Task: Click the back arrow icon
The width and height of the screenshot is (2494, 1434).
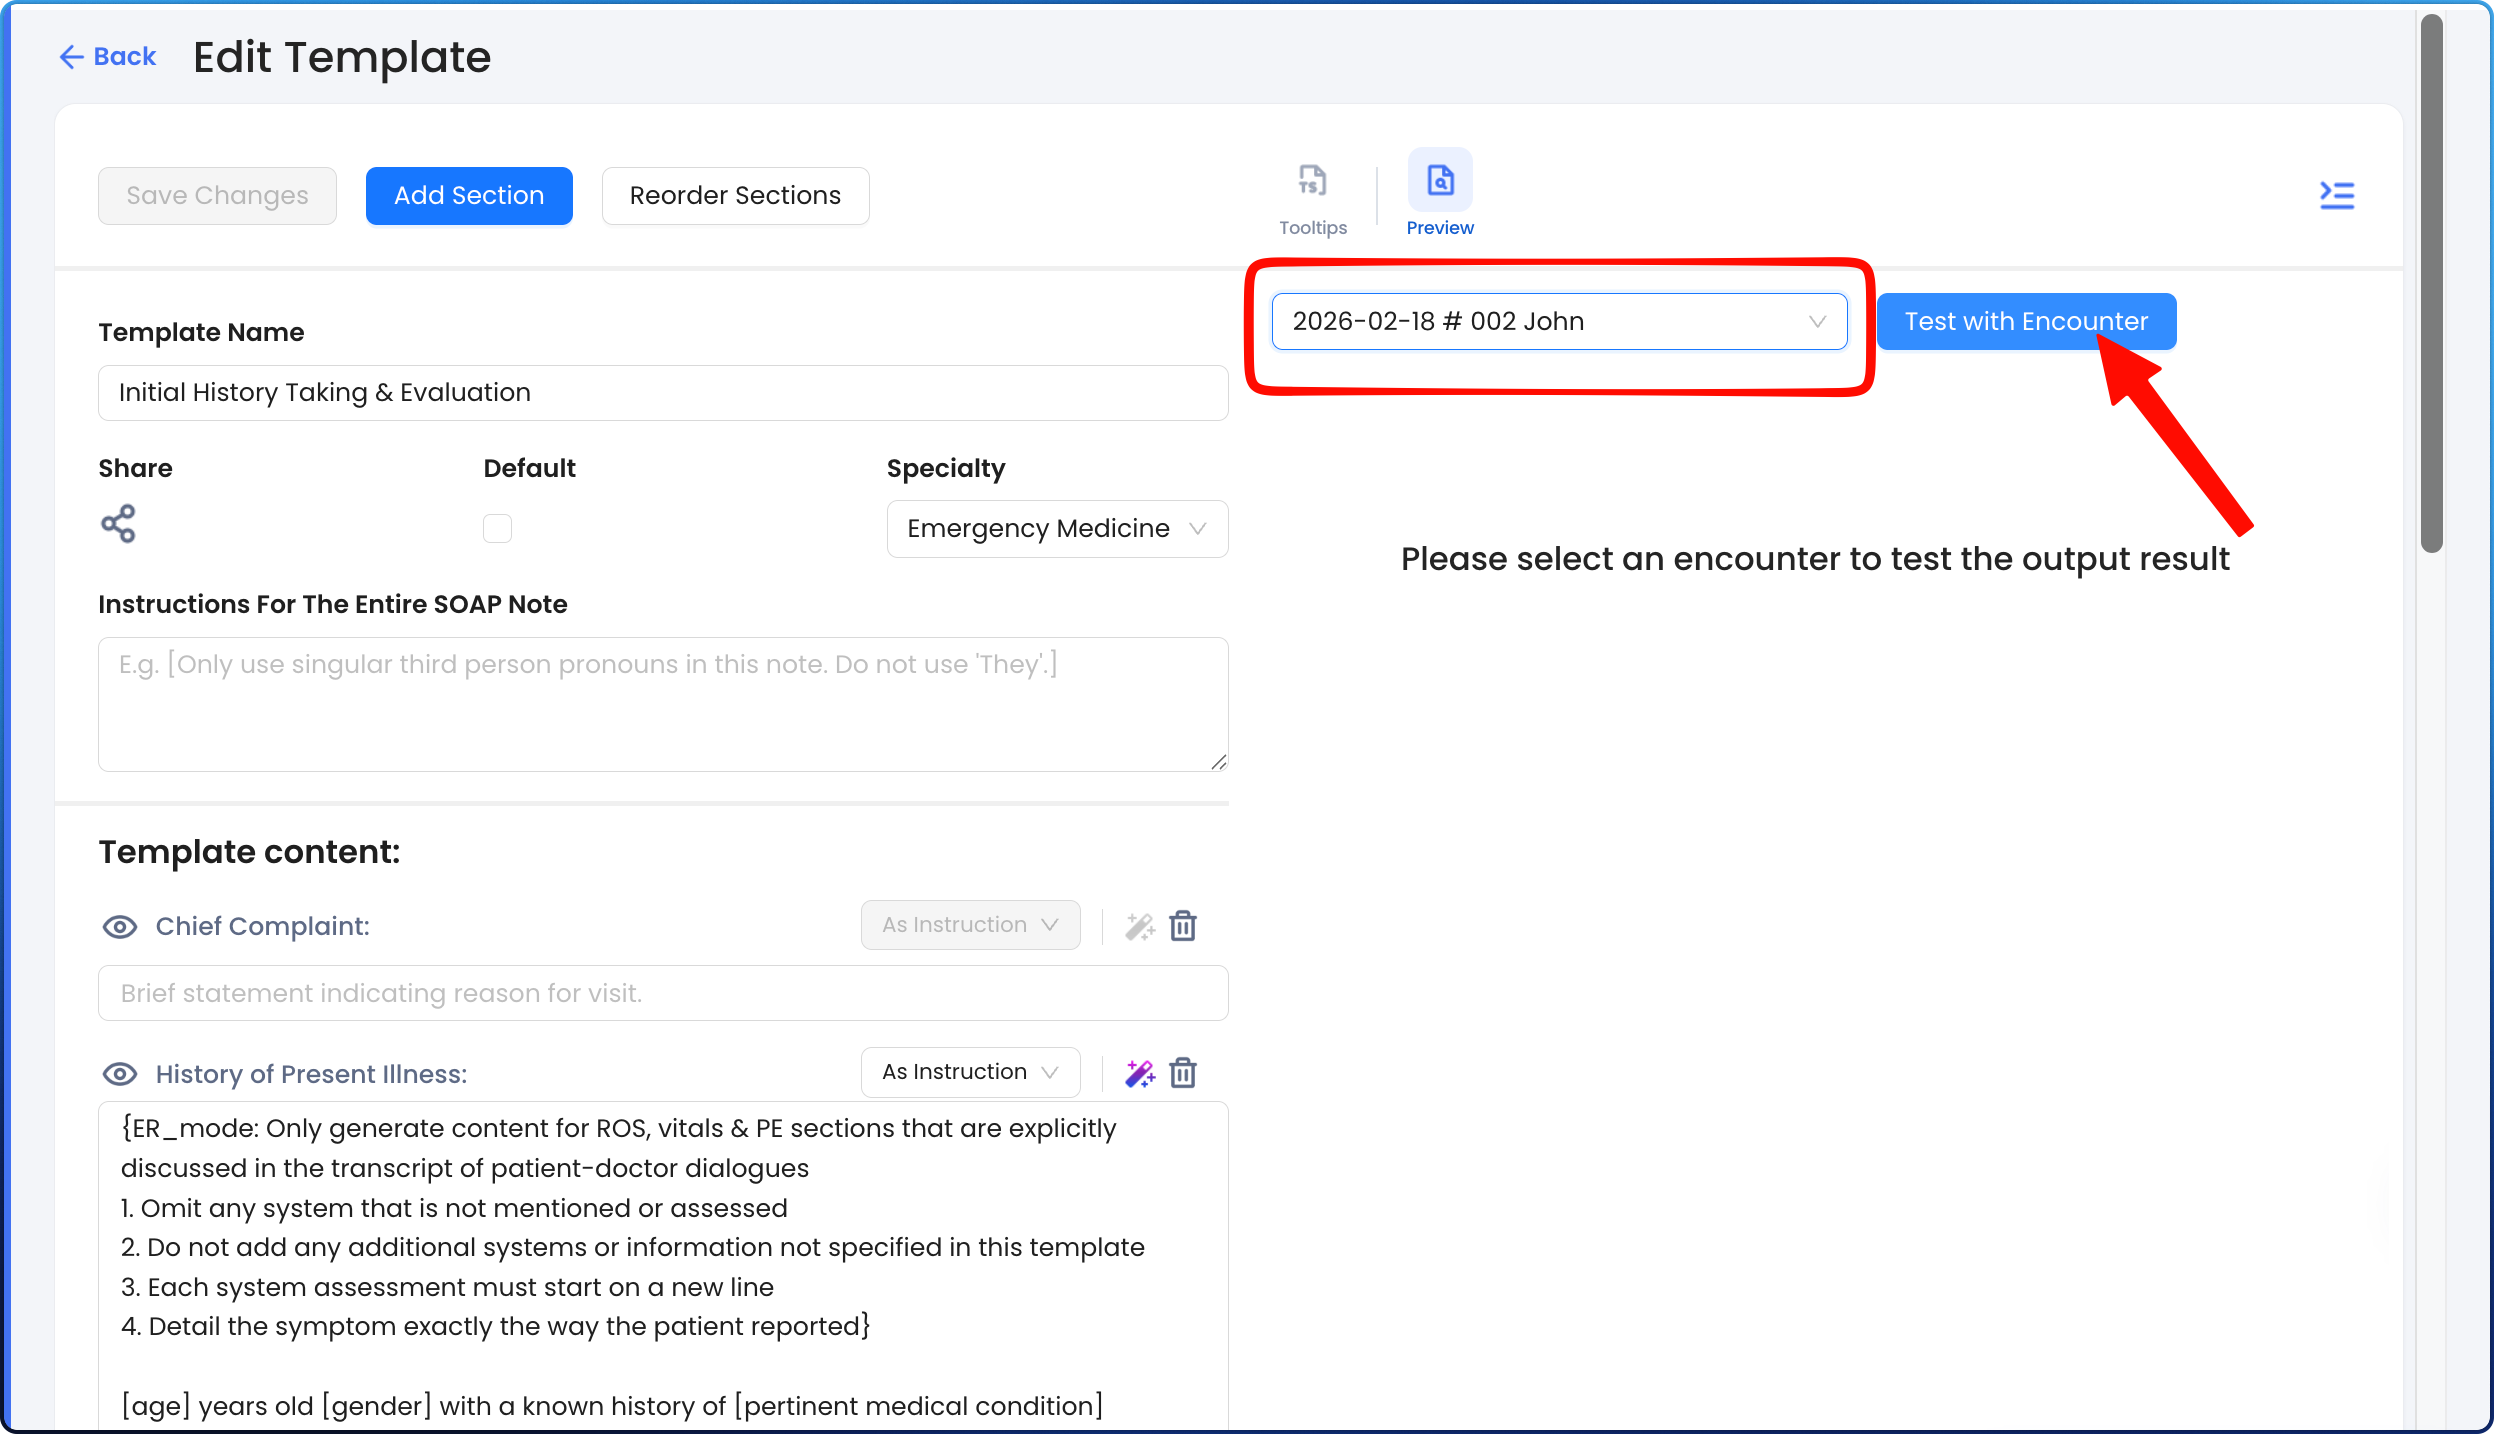Action: coord(71,57)
